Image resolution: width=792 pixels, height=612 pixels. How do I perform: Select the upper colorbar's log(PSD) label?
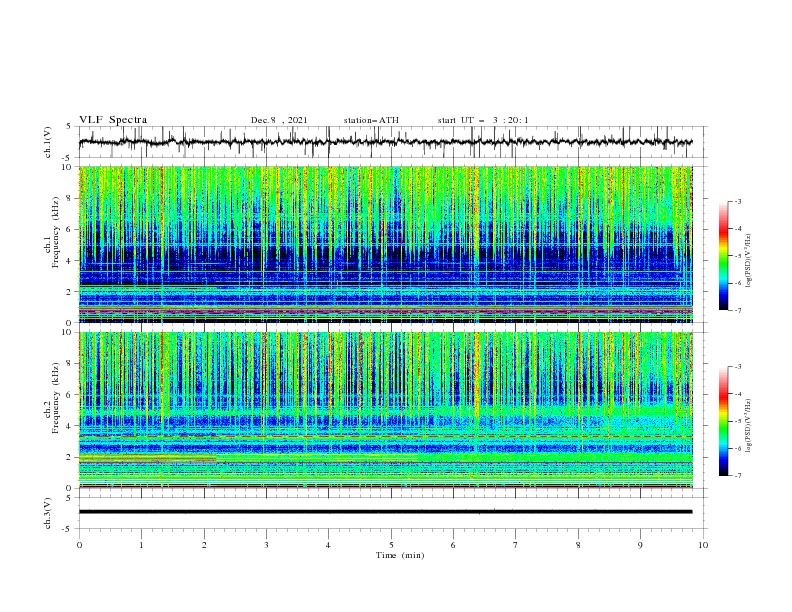(748, 261)
